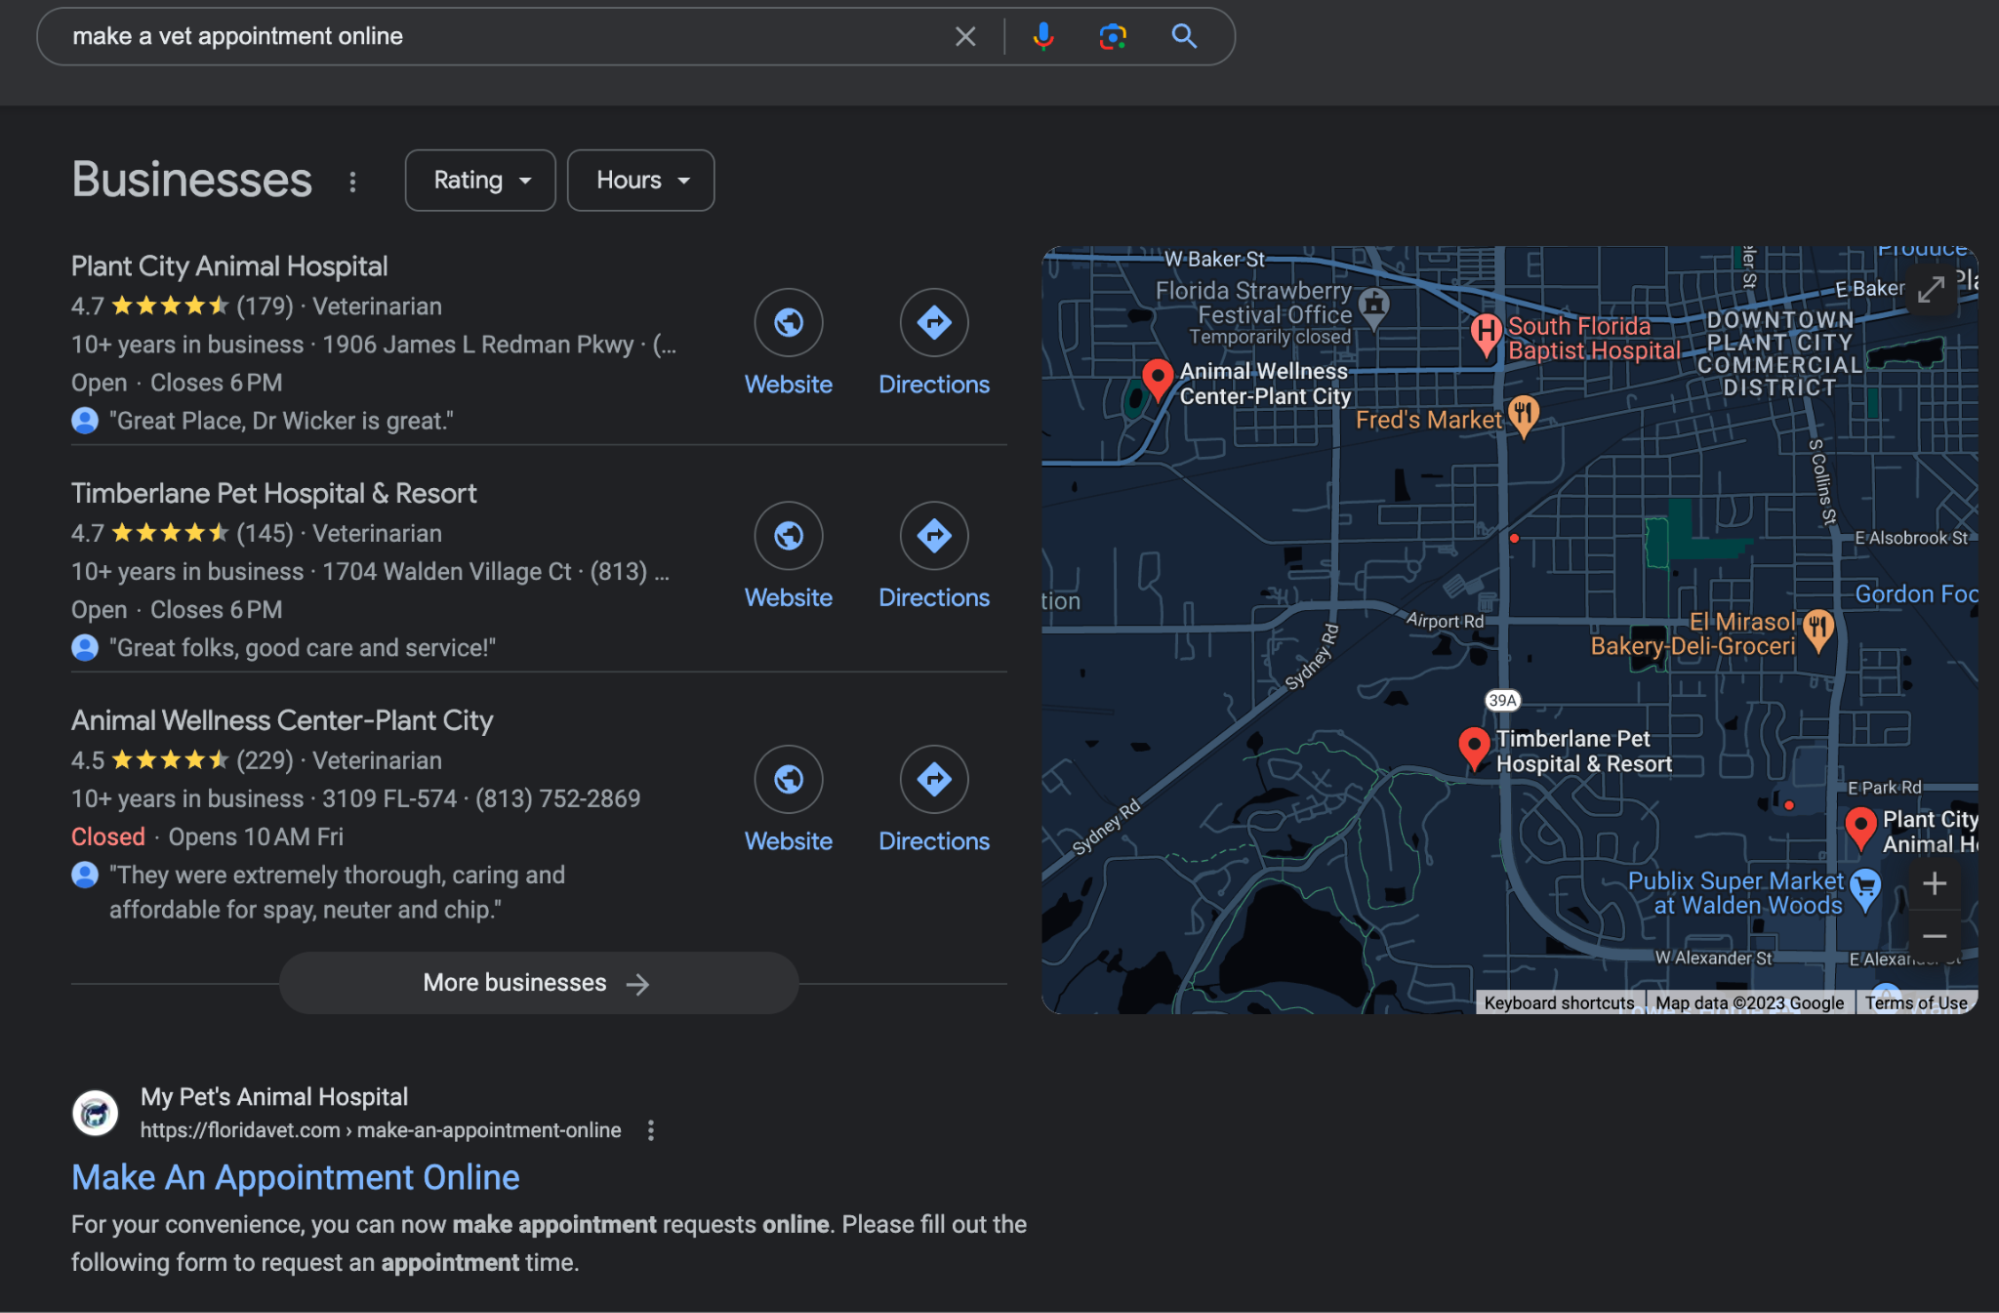Zoom out on the map with minus

click(1934, 936)
